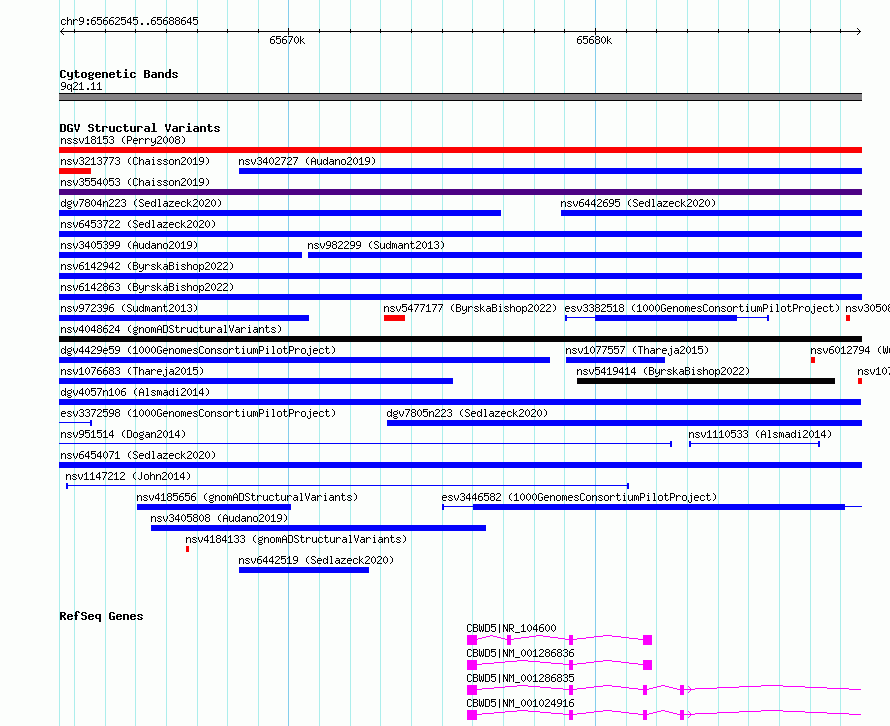Viewport: 890px width, 726px height.
Task: Select CBWD5|NM_001286836 transcript label
Action: [x=520, y=653]
